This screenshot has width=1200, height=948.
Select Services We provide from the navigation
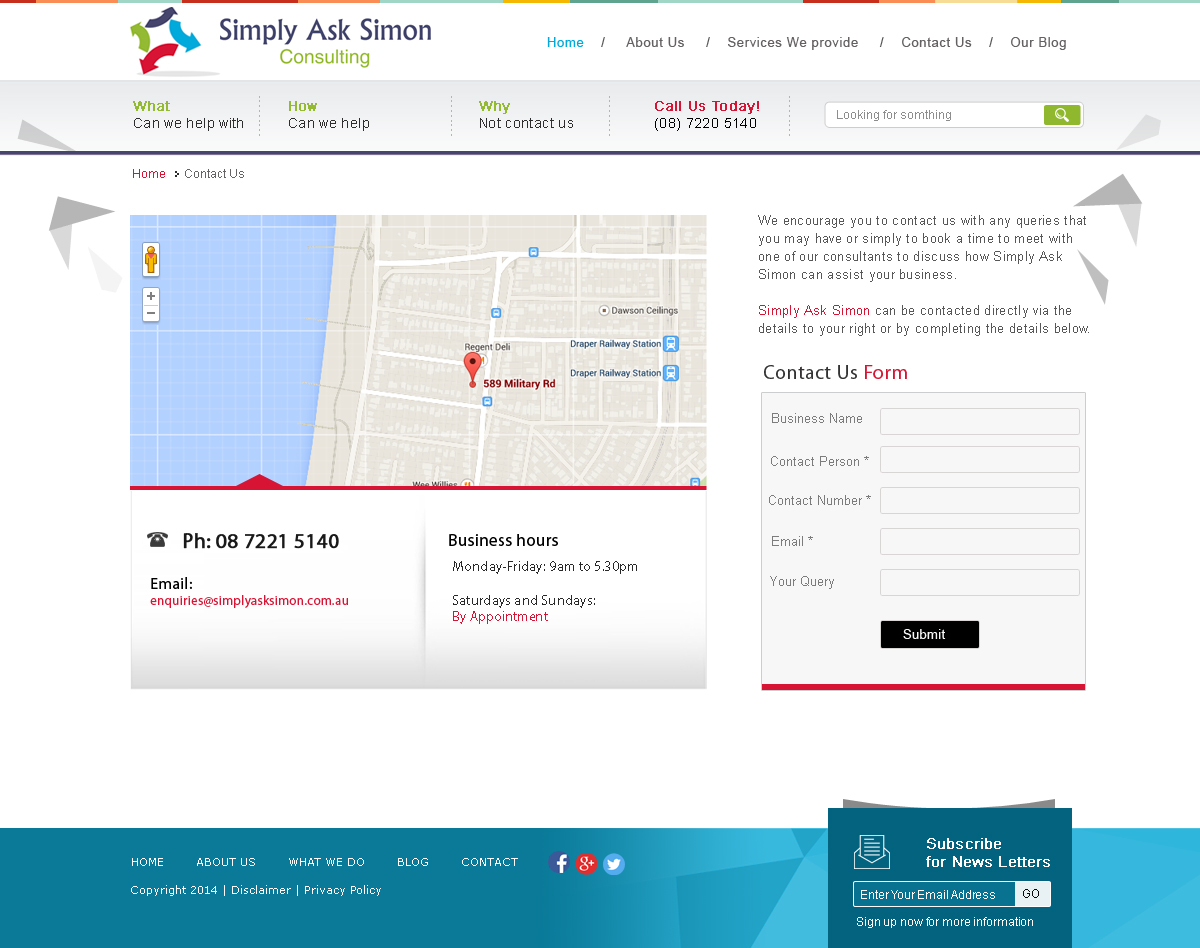tap(792, 42)
